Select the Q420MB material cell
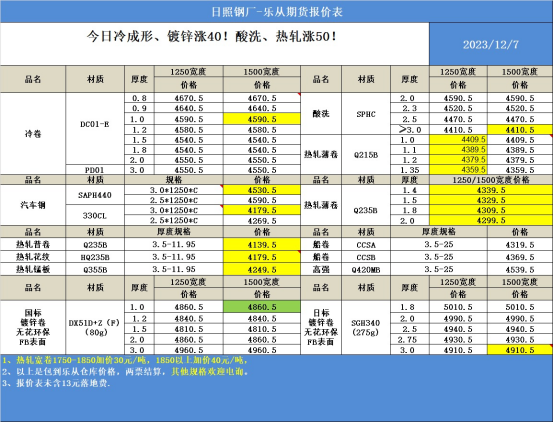This screenshot has width=553, height=422. pyautogui.click(x=366, y=270)
